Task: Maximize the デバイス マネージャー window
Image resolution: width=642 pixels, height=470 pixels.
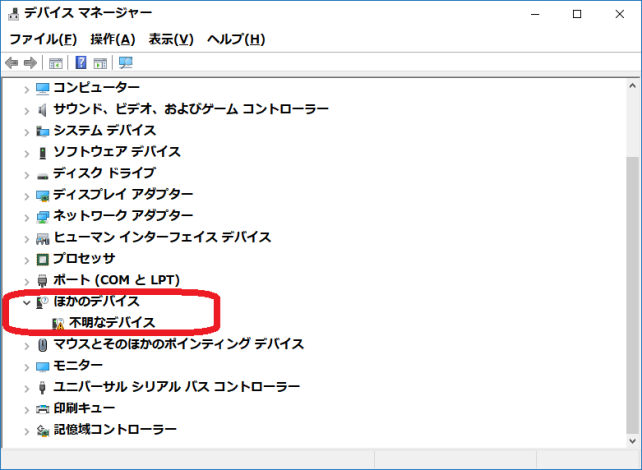Action: pos(577,14)
